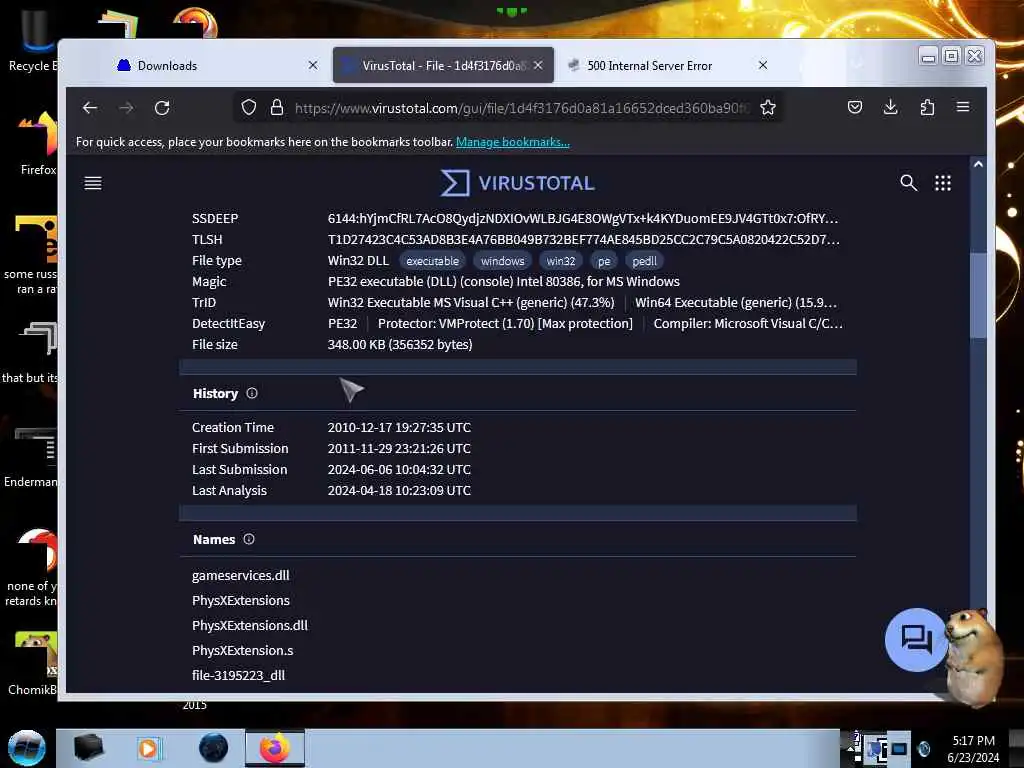Click the Last Analysis date value
The image size is (1024, 768).
click(399, 490)
